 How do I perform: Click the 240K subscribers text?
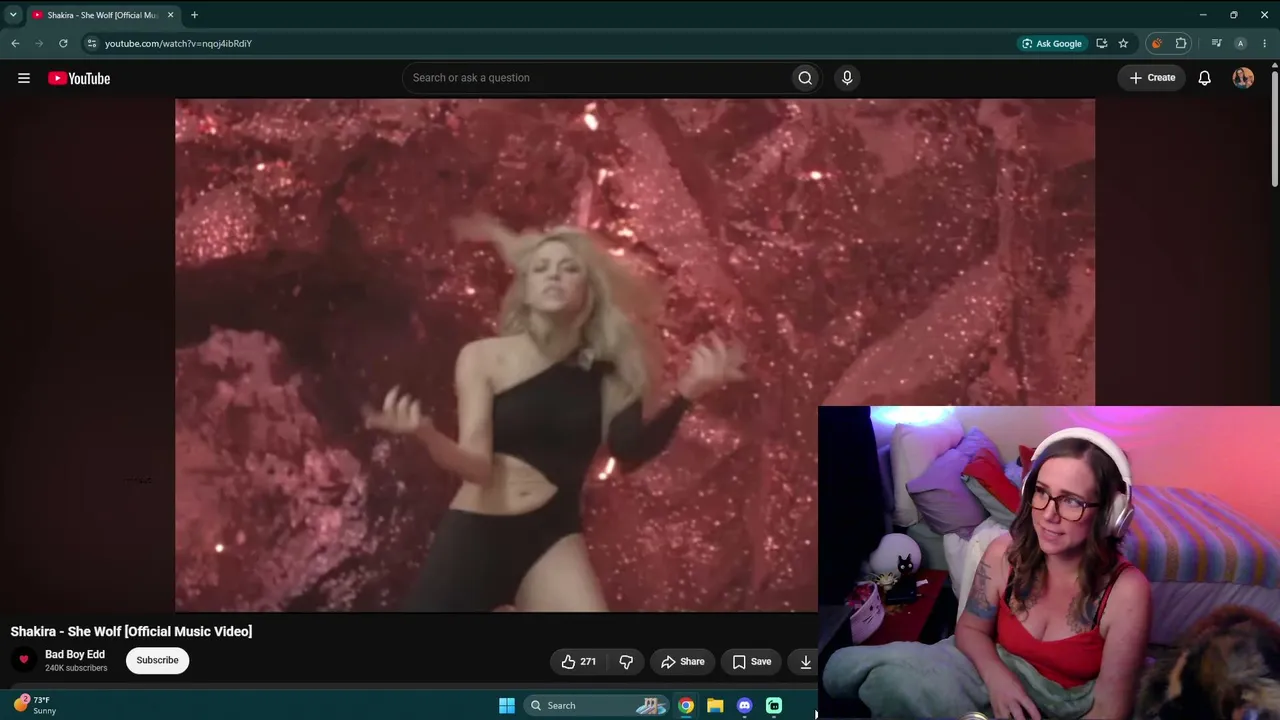click(x=76, y=668)
